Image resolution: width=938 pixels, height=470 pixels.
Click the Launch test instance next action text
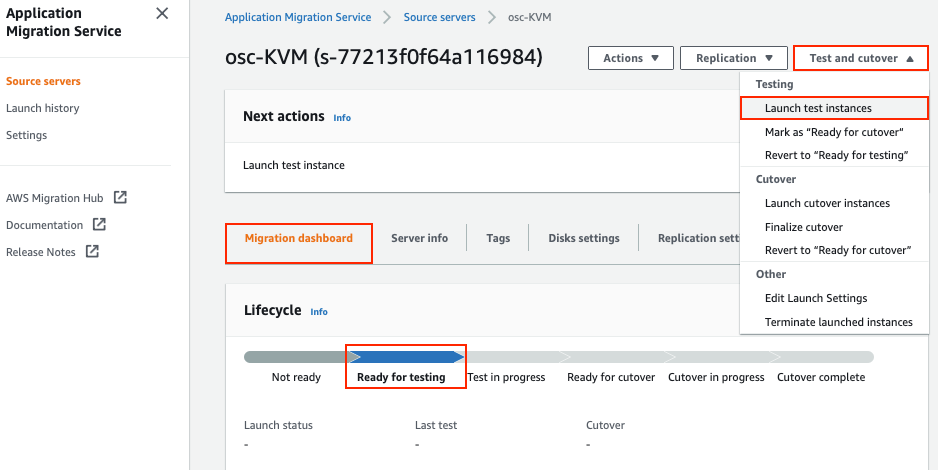pyautogui.click(x=294, y=165)
